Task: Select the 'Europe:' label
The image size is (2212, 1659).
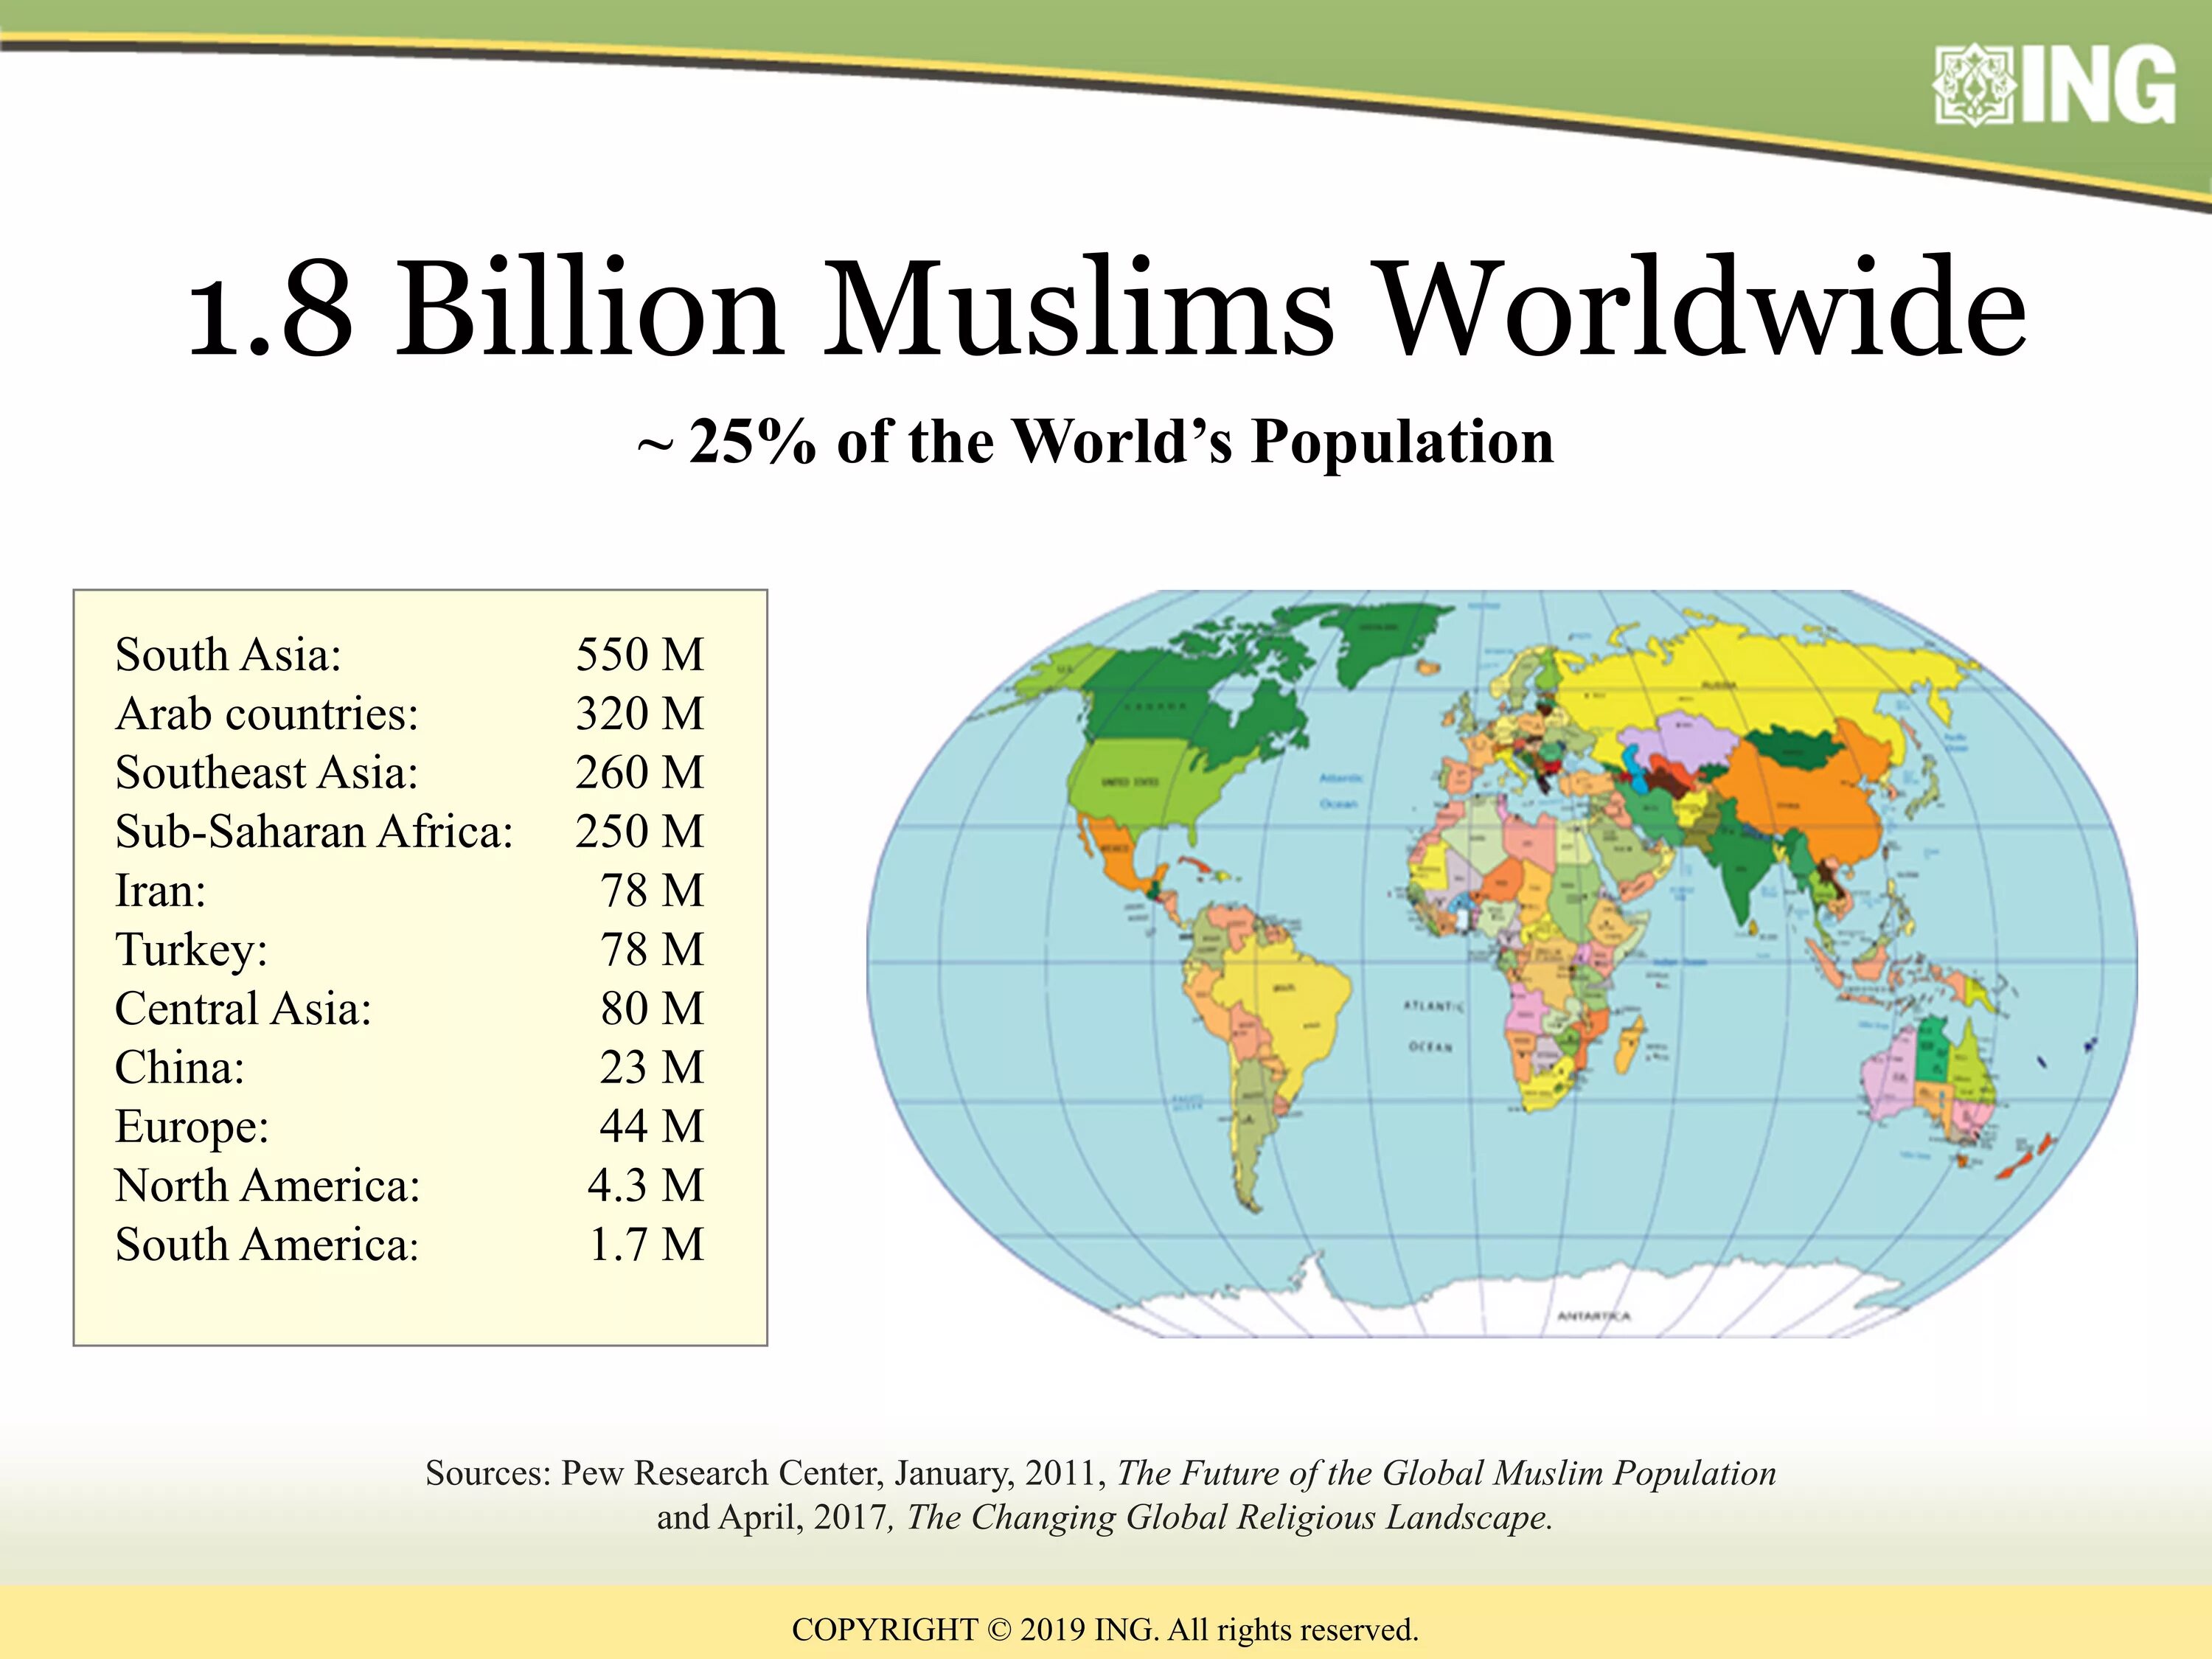Action: [x=192, y=1127]
